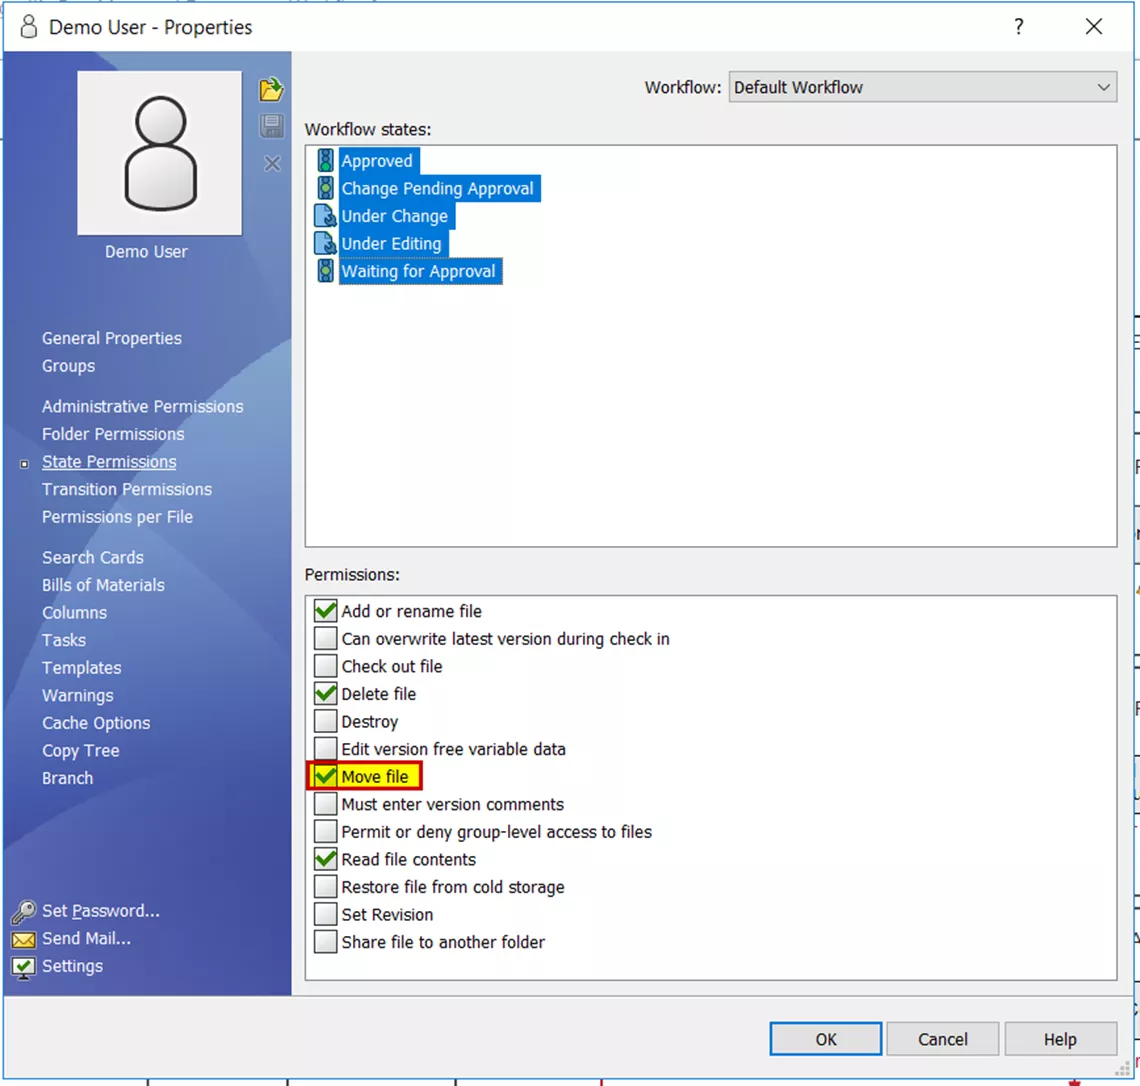Click the Cancel button

pos(942,1039)
